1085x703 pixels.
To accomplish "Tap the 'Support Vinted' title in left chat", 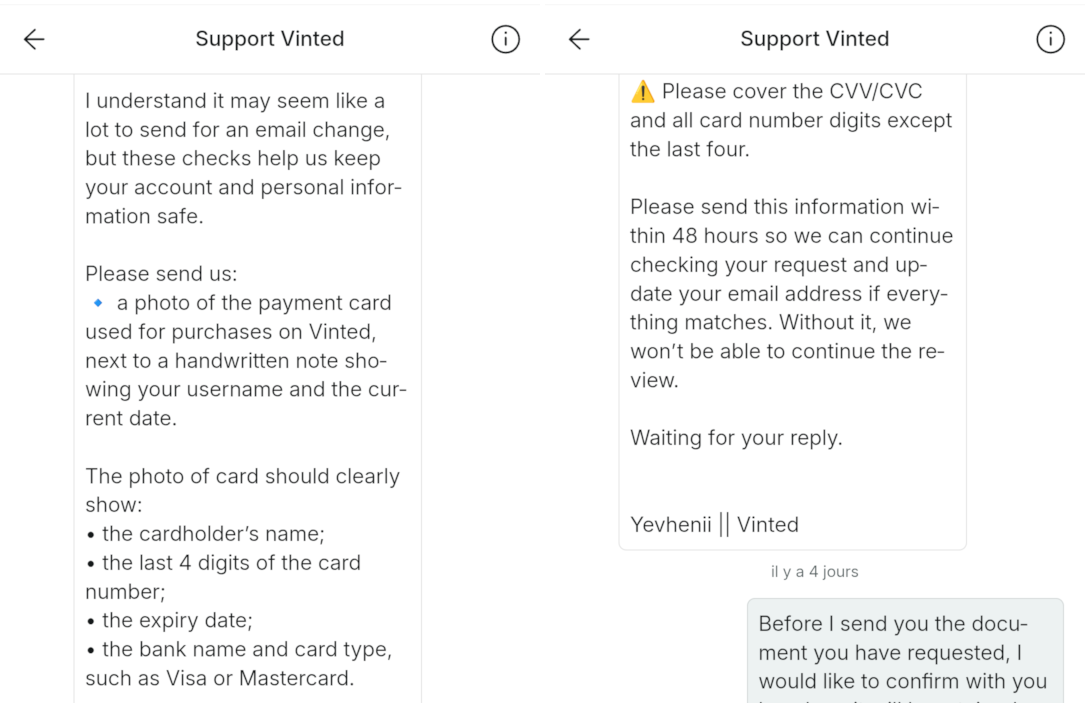I will pos(269,39).
